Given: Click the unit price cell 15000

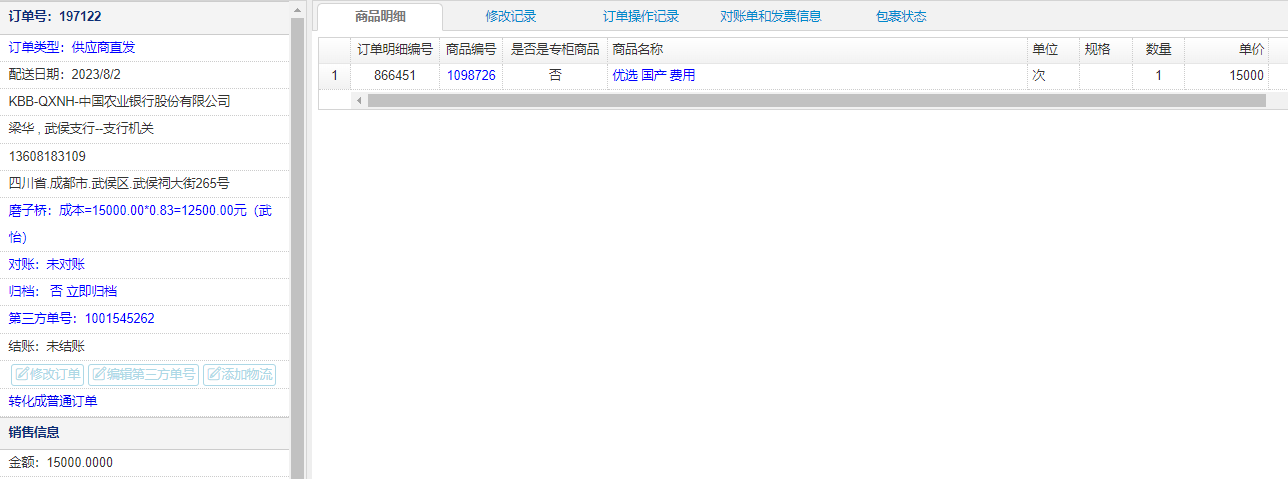Looking at the screenshot, I should pos(1227,75).
